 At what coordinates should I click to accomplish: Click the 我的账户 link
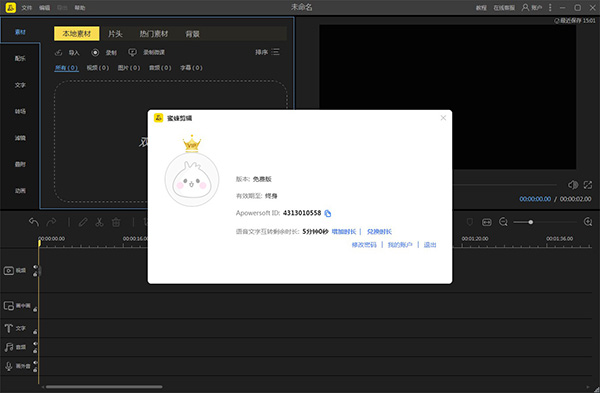[x=400, y=245]
